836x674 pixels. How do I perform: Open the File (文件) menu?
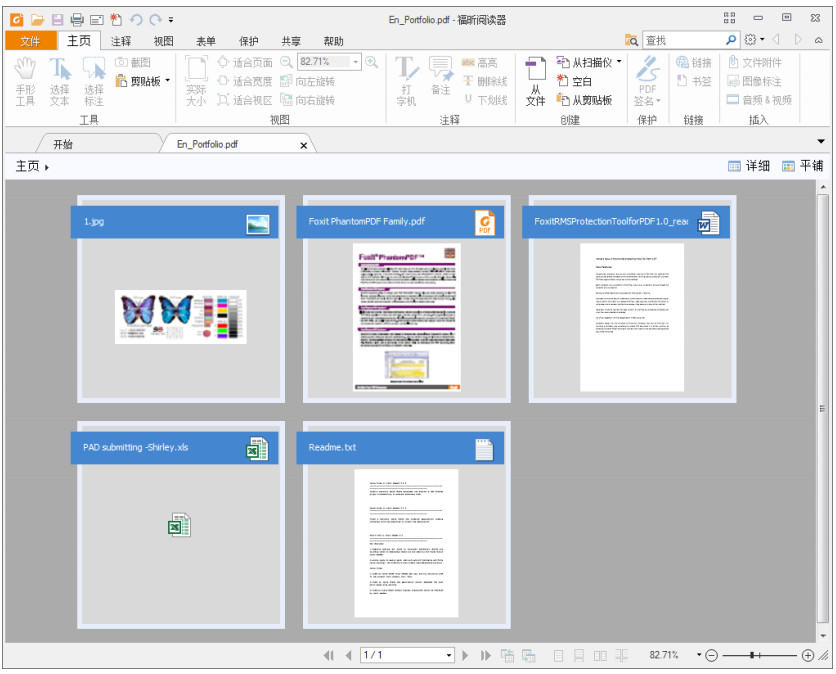pyautogui.click(x=30, y=41)
